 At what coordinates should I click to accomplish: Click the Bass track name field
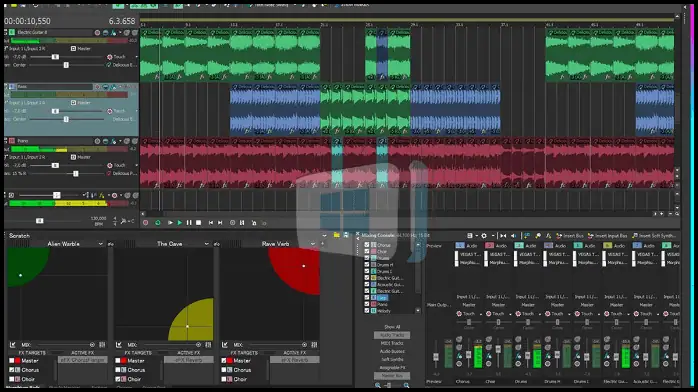click(x=54, y=87)
